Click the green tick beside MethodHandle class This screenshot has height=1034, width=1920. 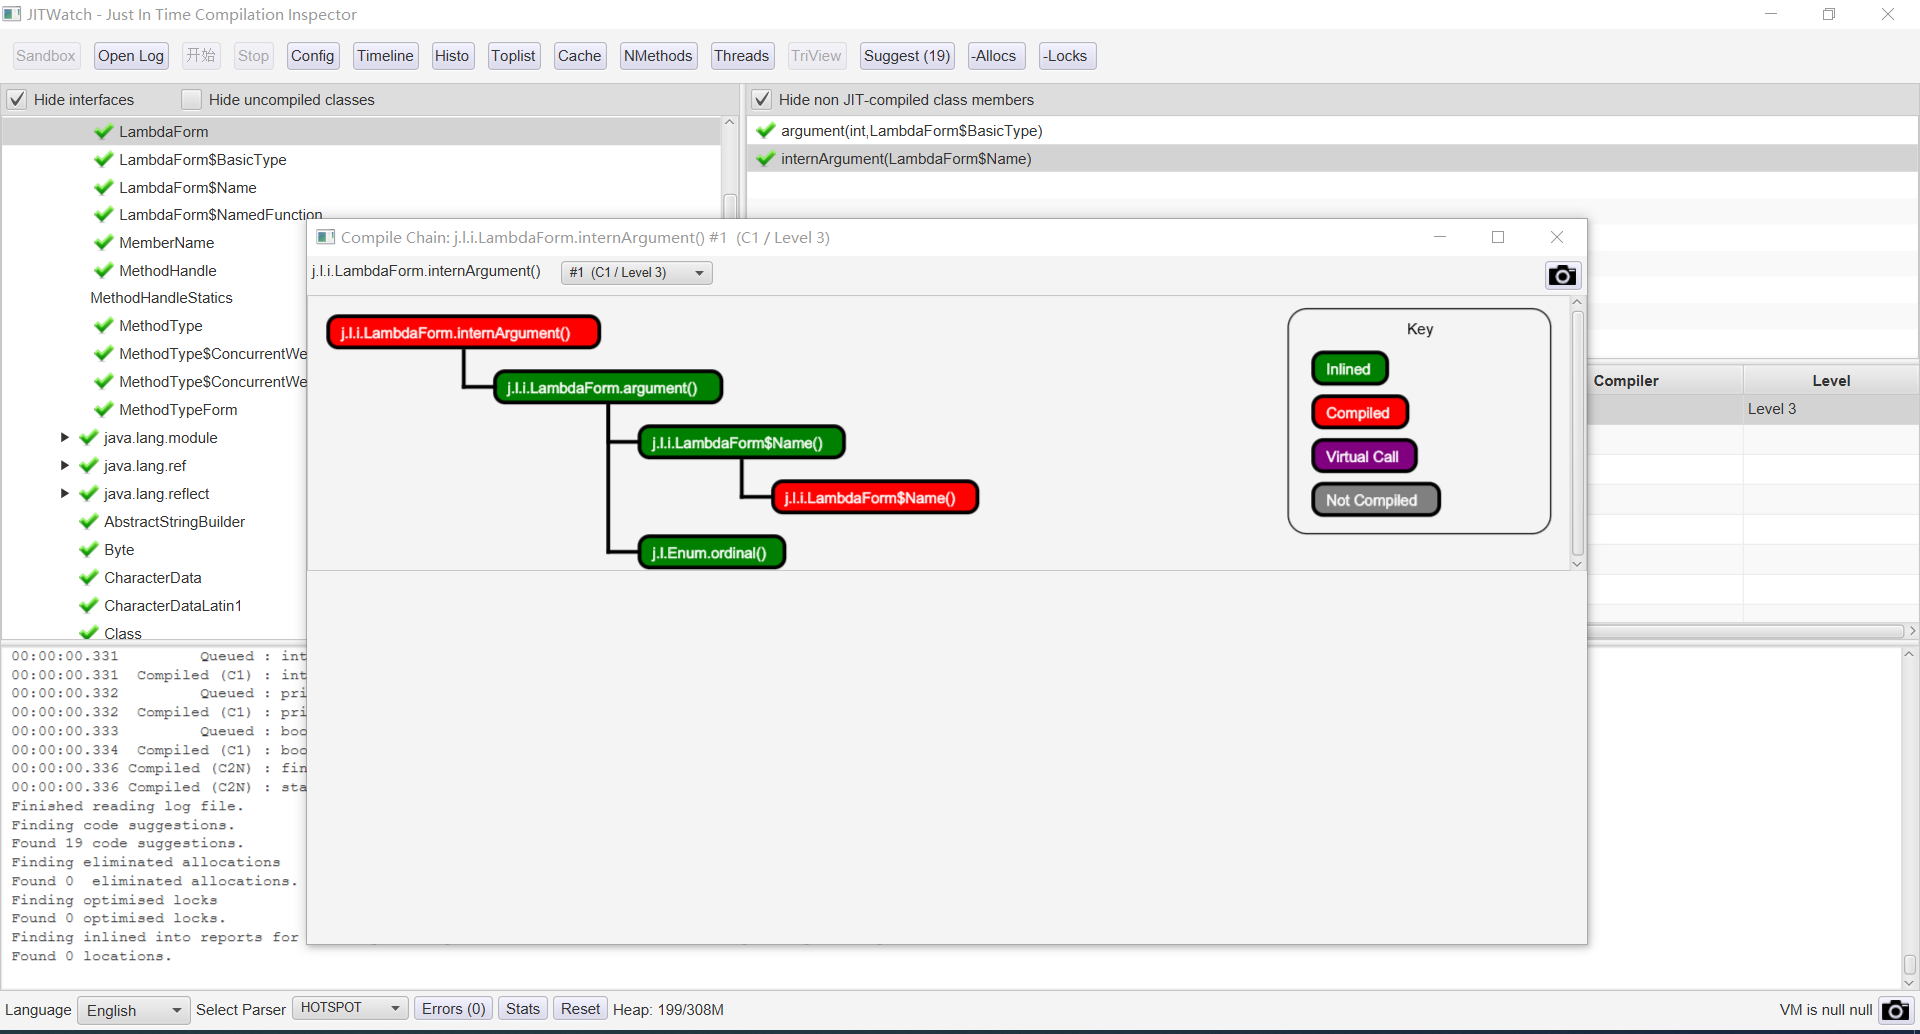tap(103, 271)
